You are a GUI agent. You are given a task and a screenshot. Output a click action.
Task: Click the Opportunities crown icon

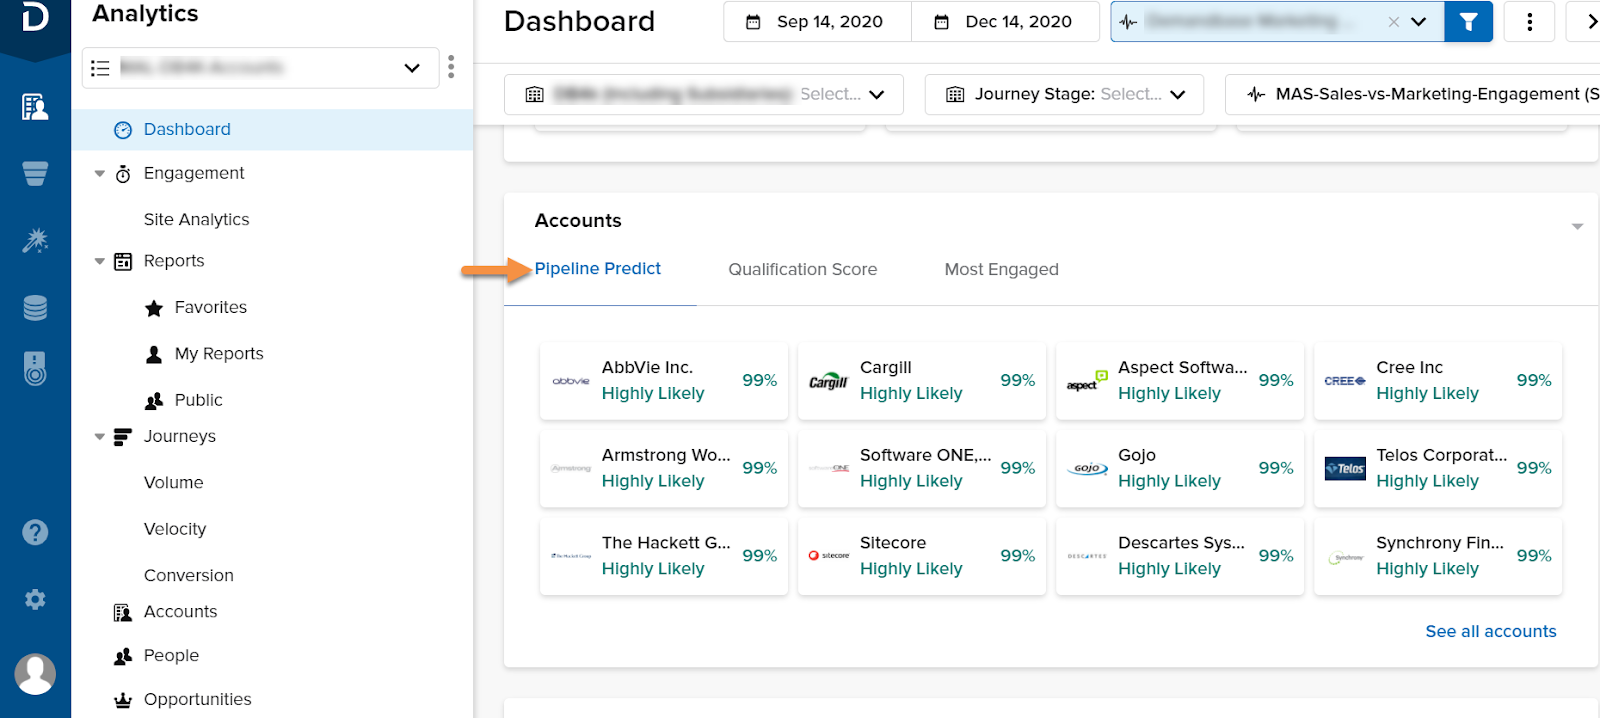[123, 700]
